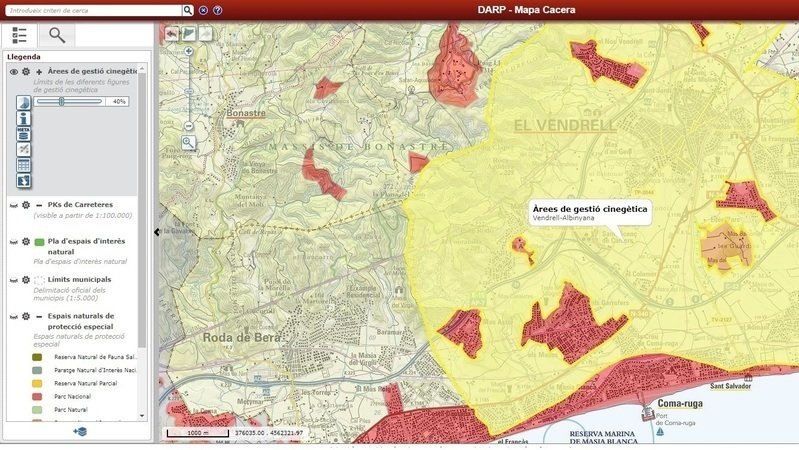Collapse the PKs de Carreteres legend
The height and width of the screenshot is (450, 799).
pyautogui.click(x=39, y=205)
